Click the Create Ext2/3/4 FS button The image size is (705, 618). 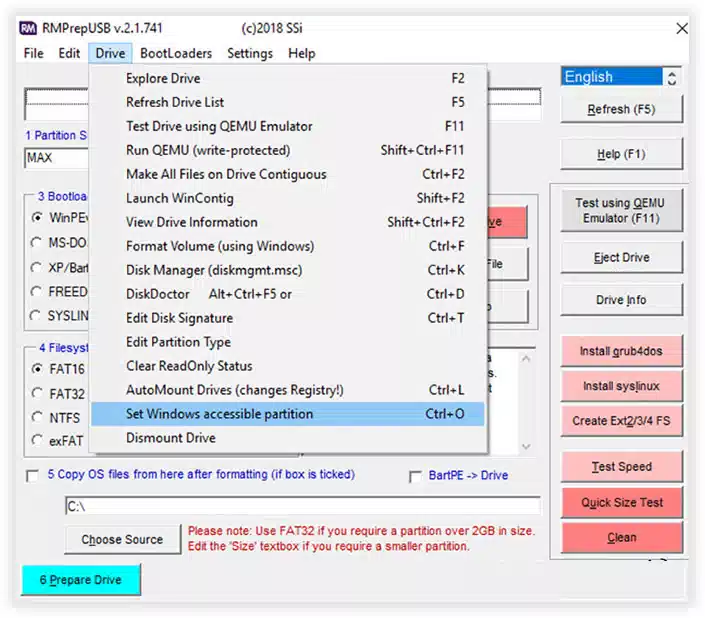coord(621,421)
